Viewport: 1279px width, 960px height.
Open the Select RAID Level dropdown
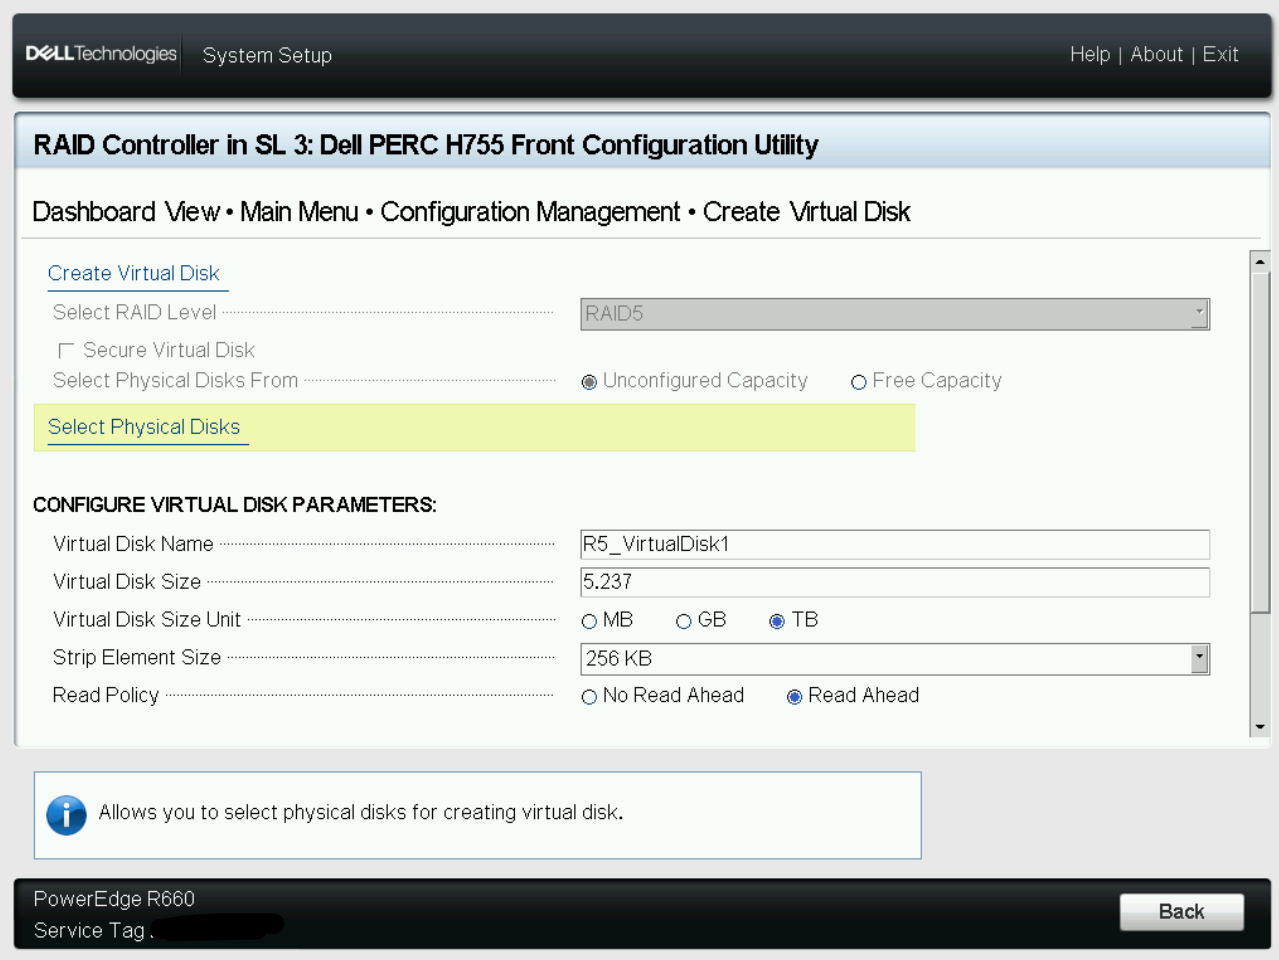point(895,314)
